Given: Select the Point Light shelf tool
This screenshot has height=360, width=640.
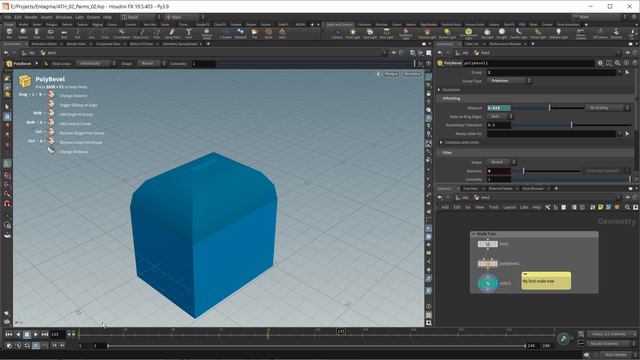Looking at the screenshot, I should [353, 33].
